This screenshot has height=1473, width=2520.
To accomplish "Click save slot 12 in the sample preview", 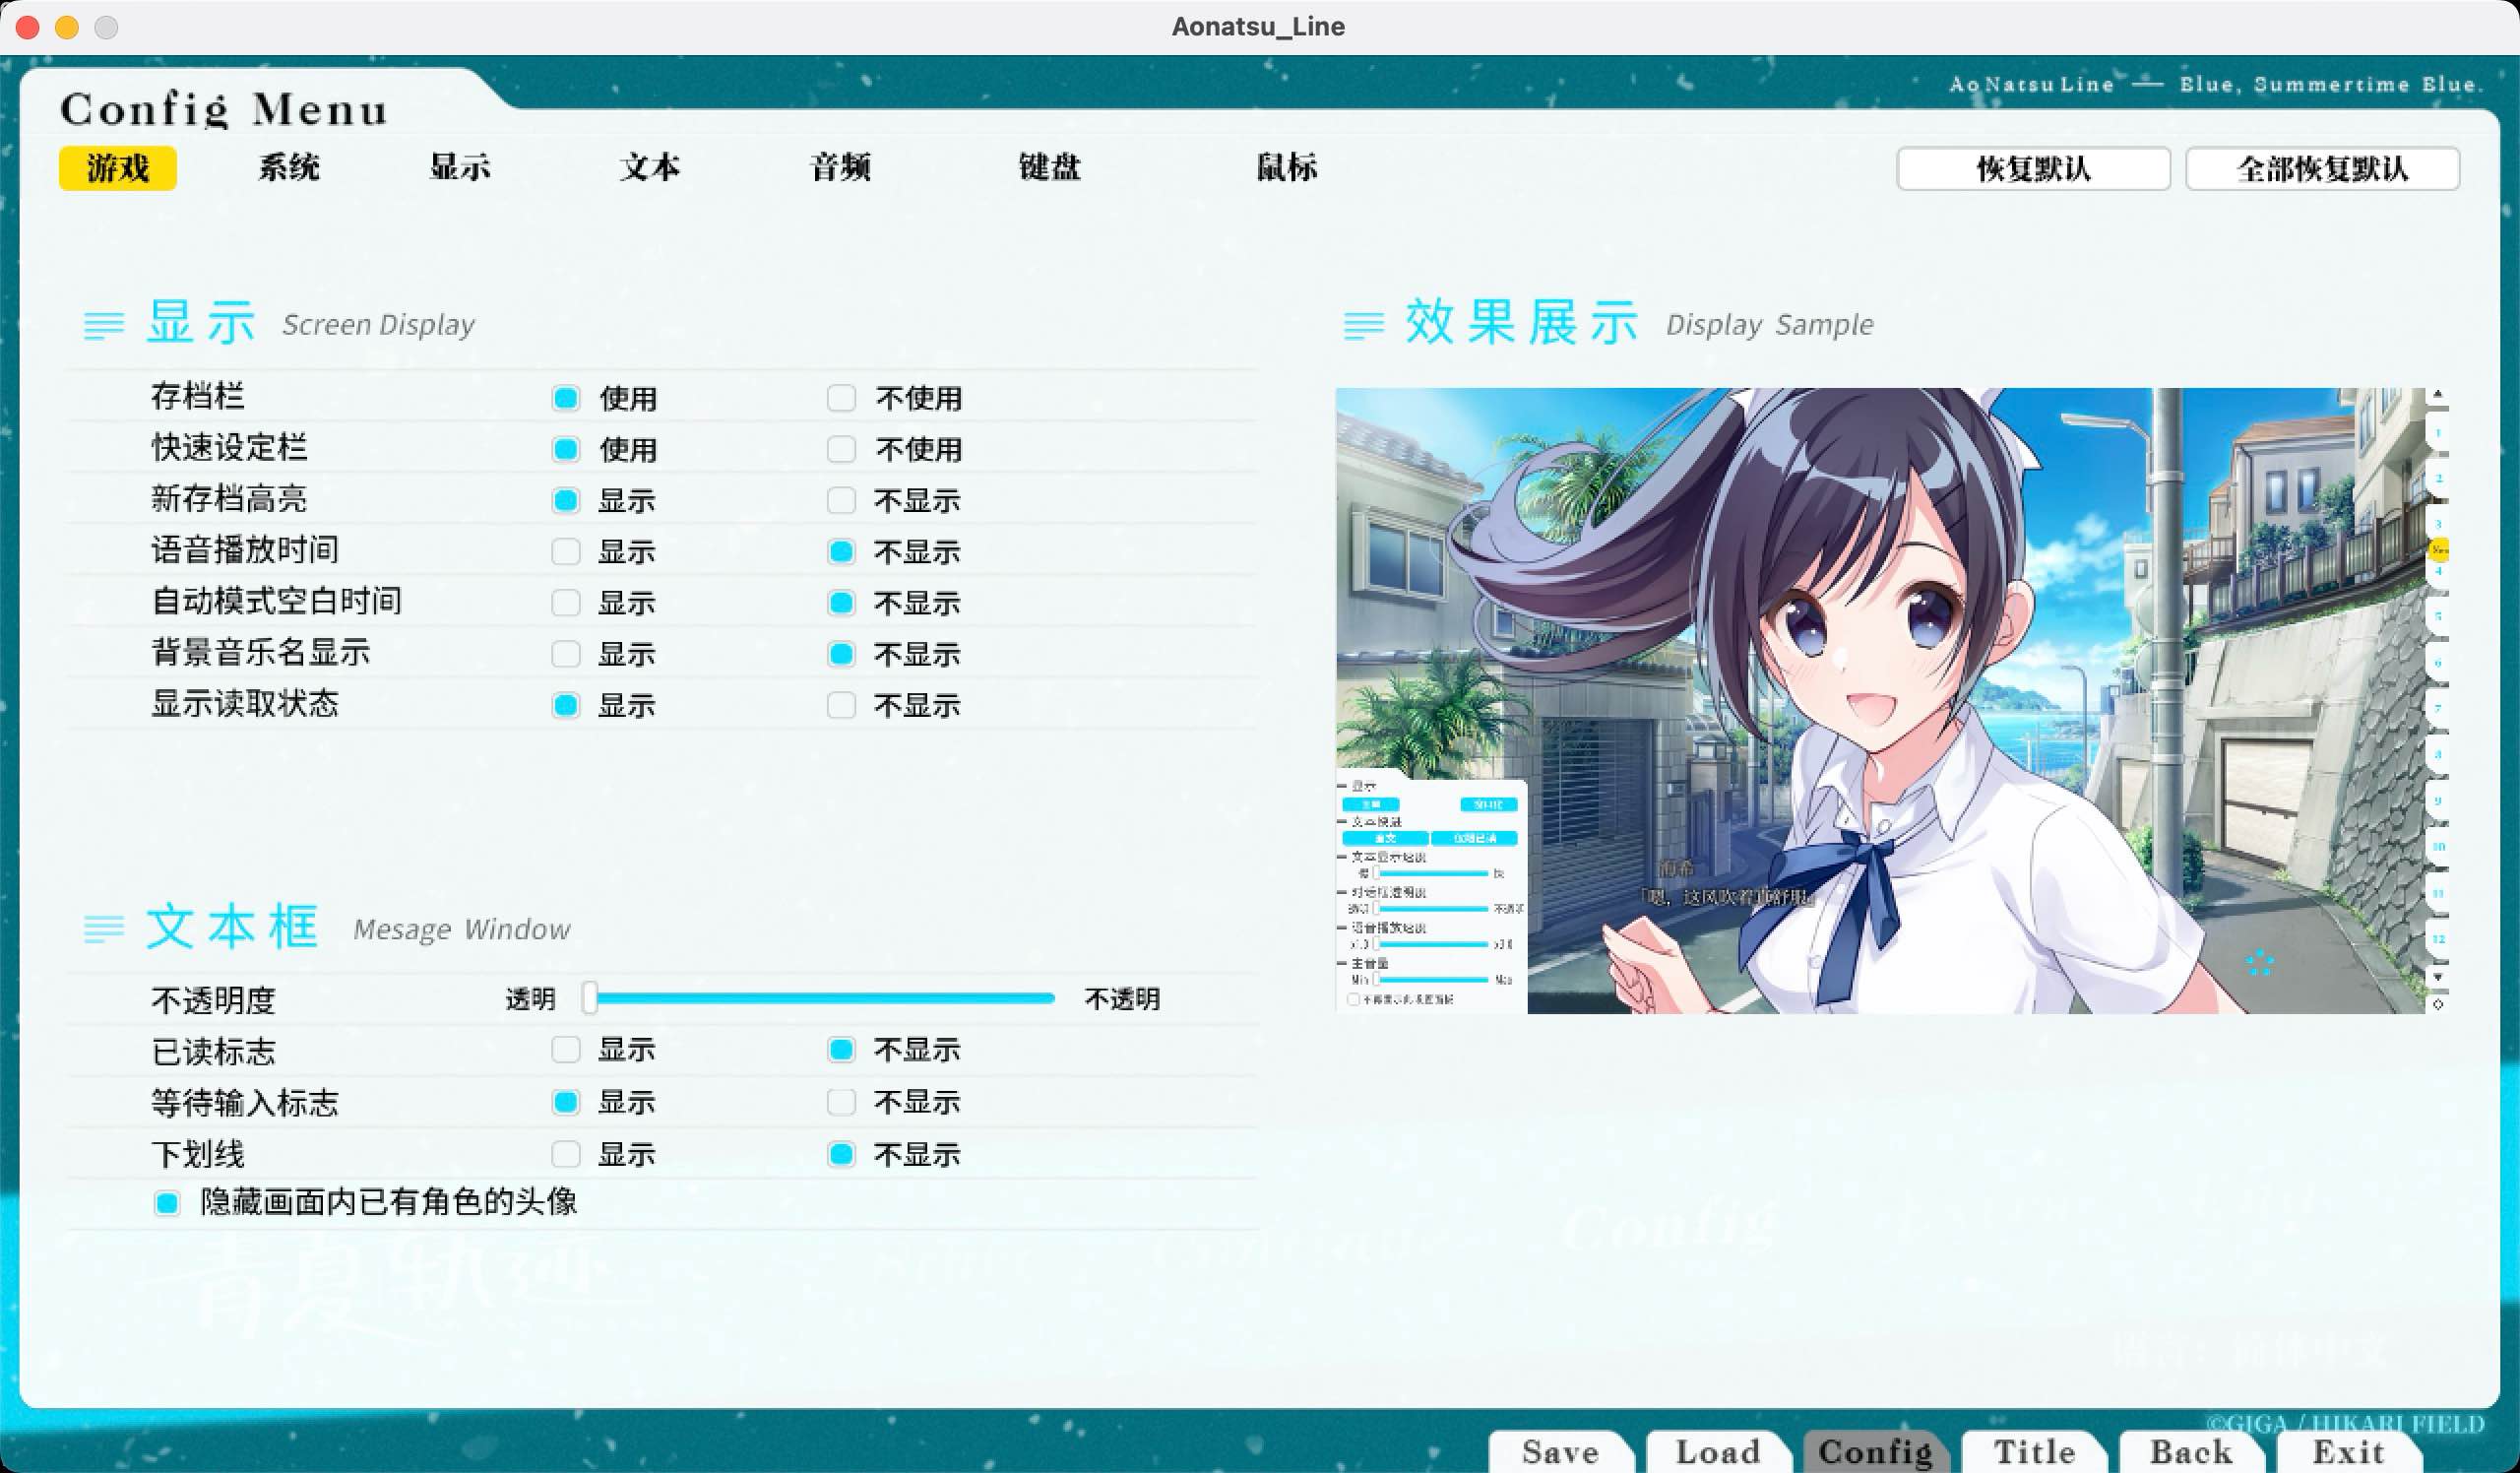I will pyautogui.click(x=2438, y=939).
